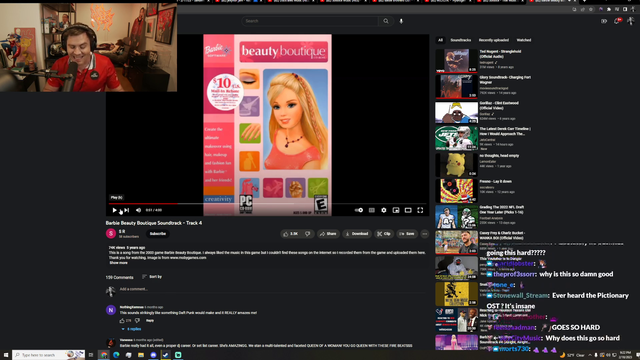The width and height of the screenshot is (640, 360).
Task: Open the Create video camera icon
Action: pyautogui.click(x=604, y=21)
